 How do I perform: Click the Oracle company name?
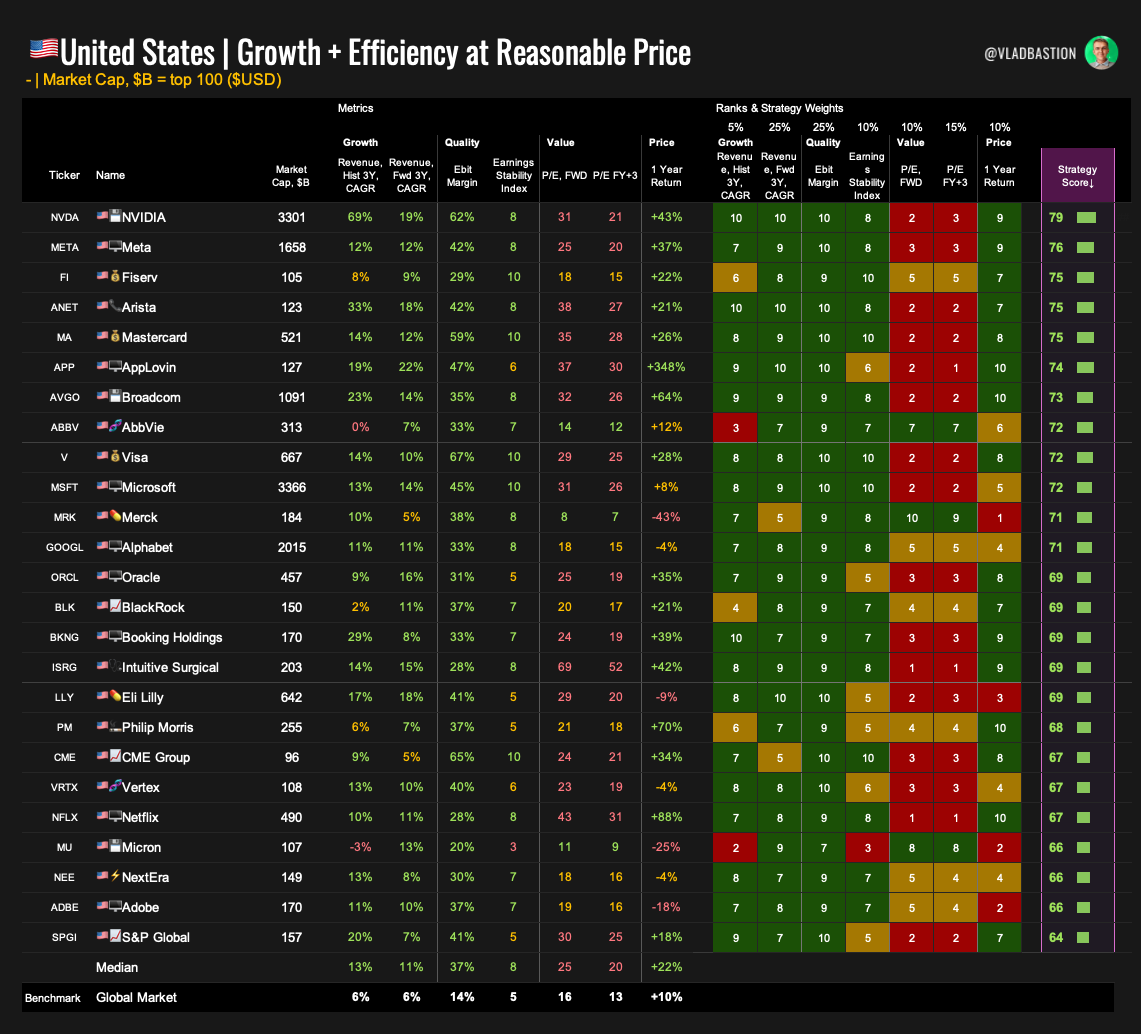[140, 577]
